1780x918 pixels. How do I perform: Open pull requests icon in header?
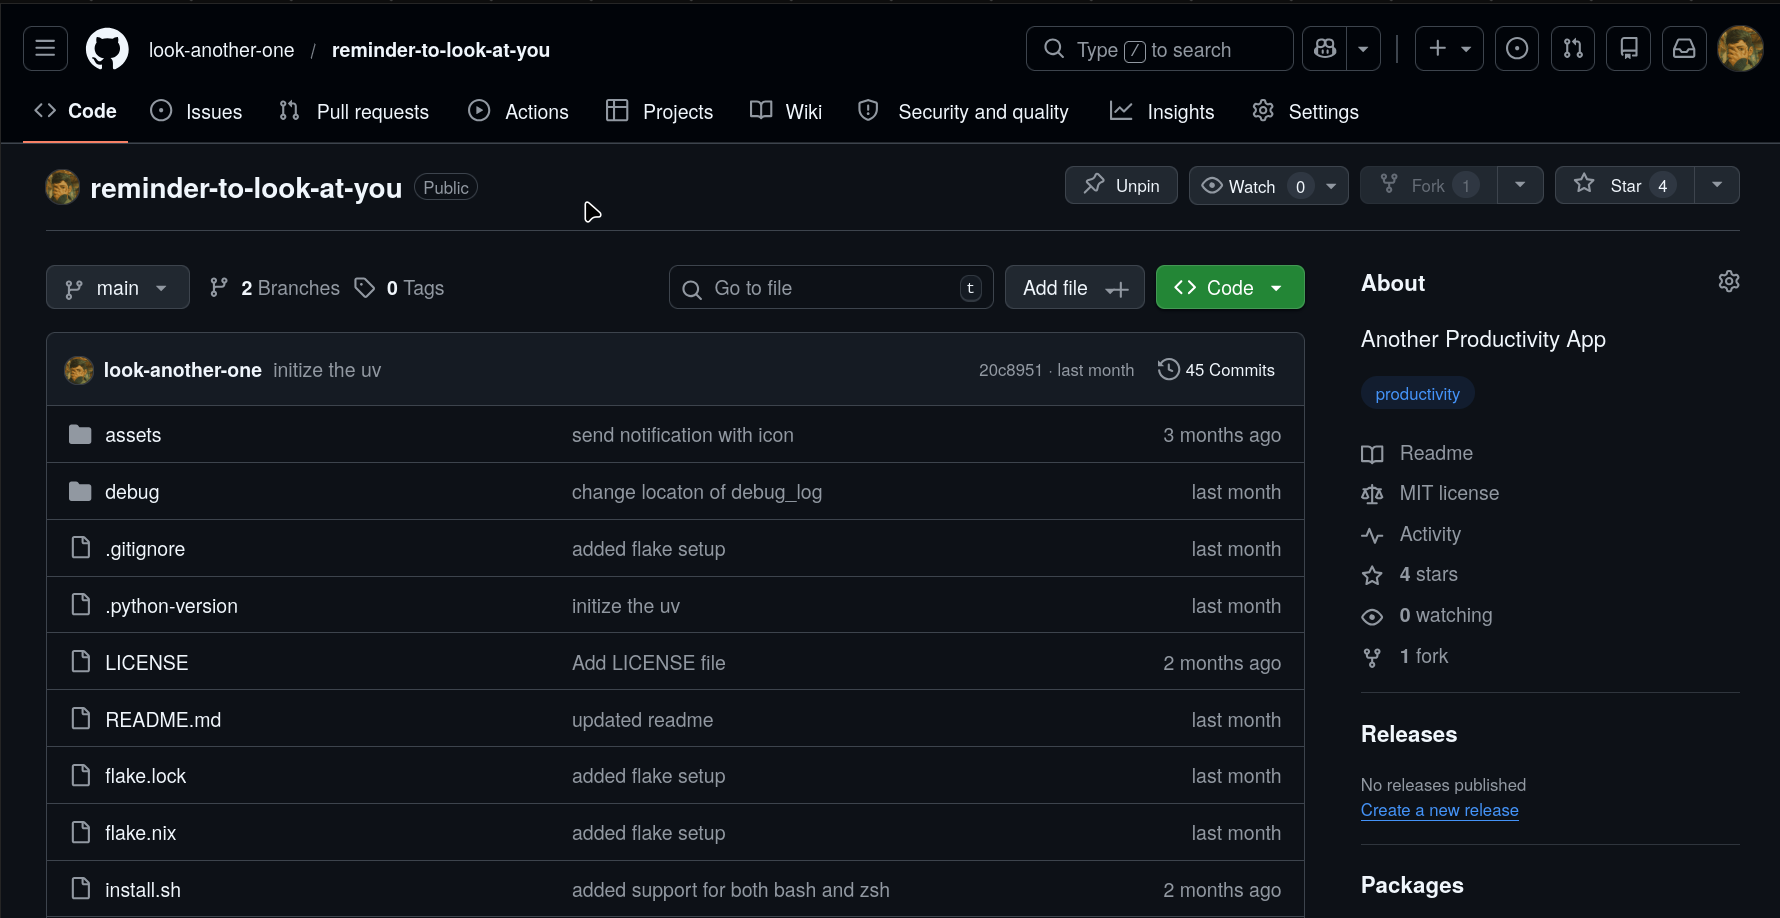coord(1572,49)
